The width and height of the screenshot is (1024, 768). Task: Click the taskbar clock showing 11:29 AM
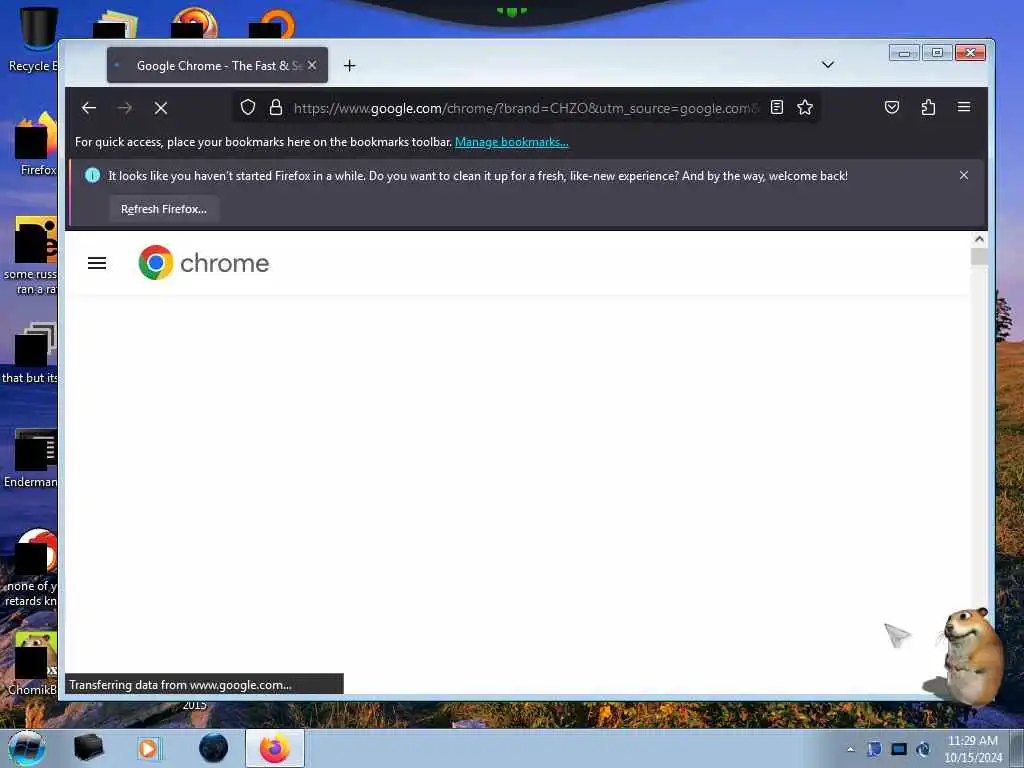972,749
